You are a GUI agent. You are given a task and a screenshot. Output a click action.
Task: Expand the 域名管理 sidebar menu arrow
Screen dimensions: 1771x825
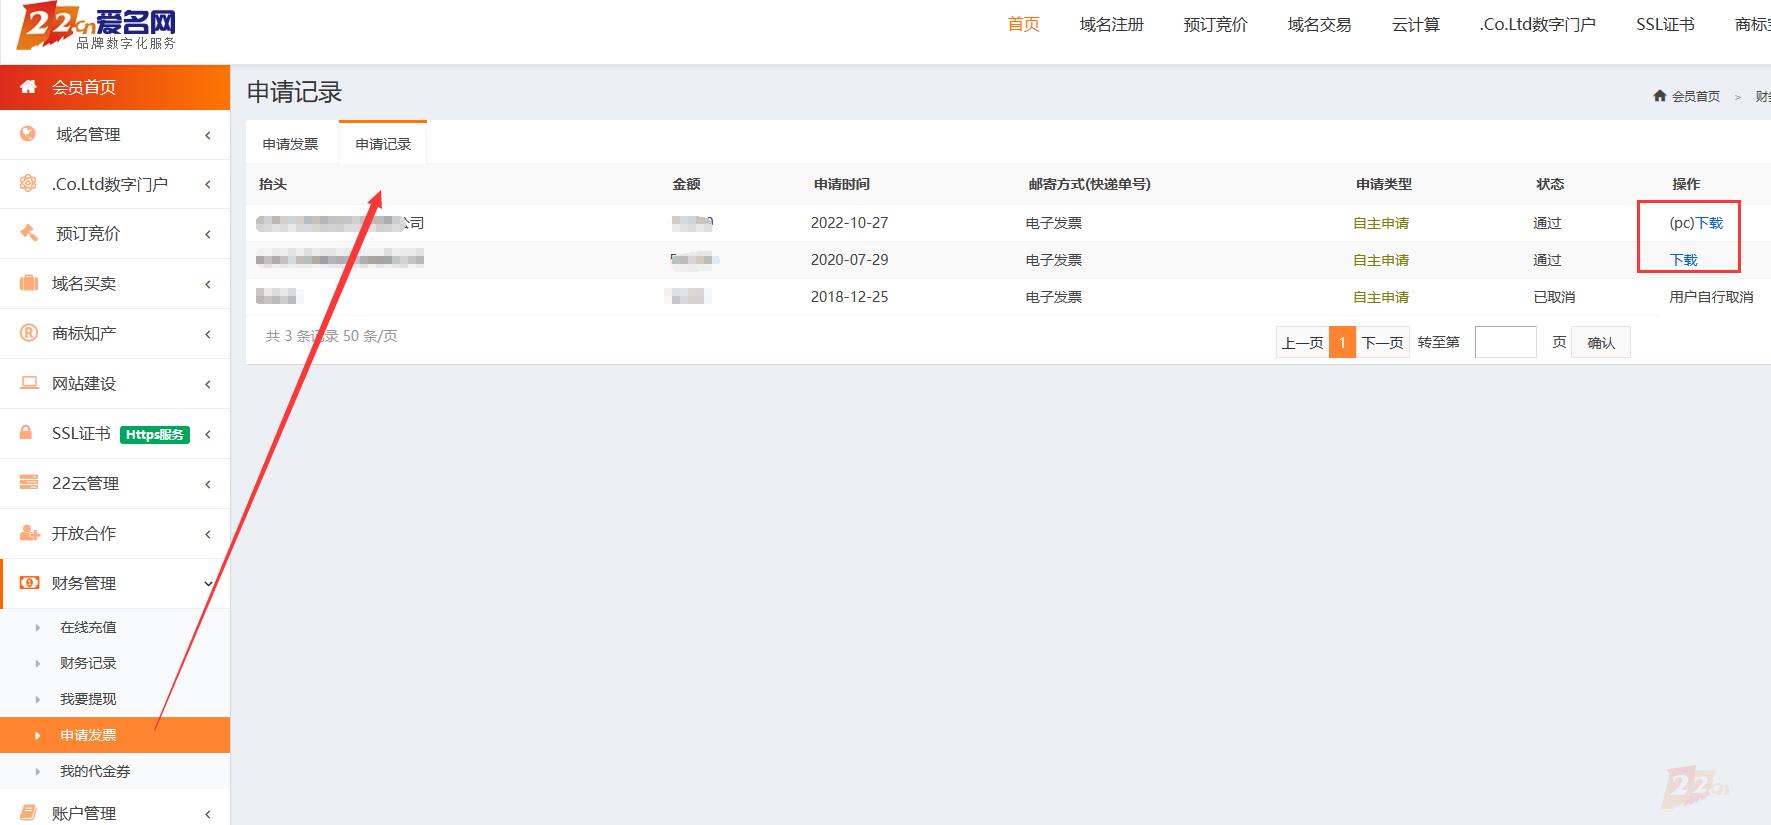coord(208,135)
